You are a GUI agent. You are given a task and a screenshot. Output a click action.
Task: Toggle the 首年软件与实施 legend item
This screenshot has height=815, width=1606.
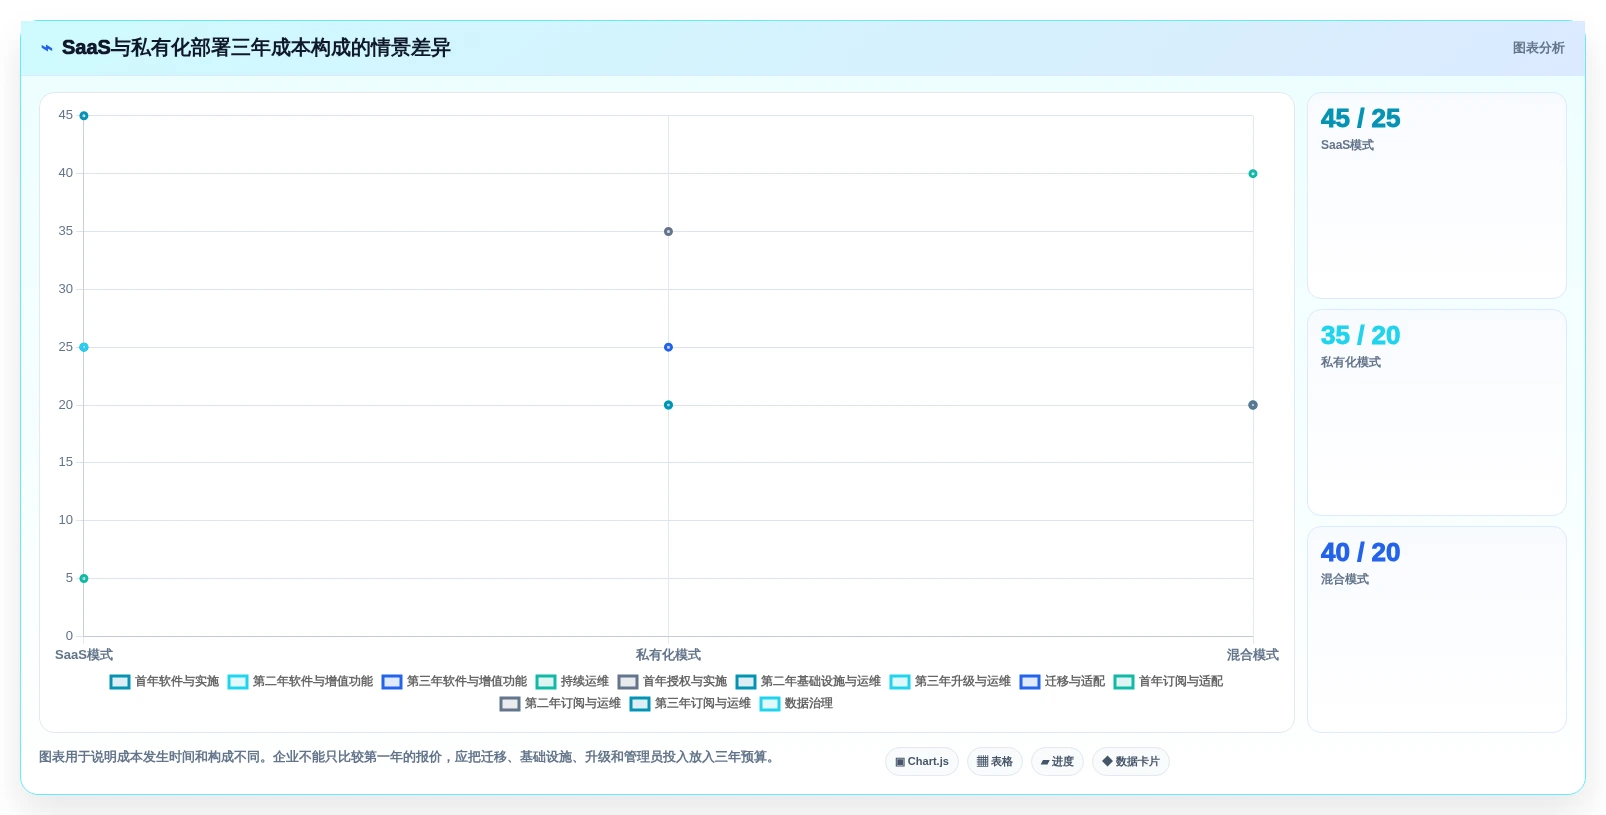pos(164,681)
